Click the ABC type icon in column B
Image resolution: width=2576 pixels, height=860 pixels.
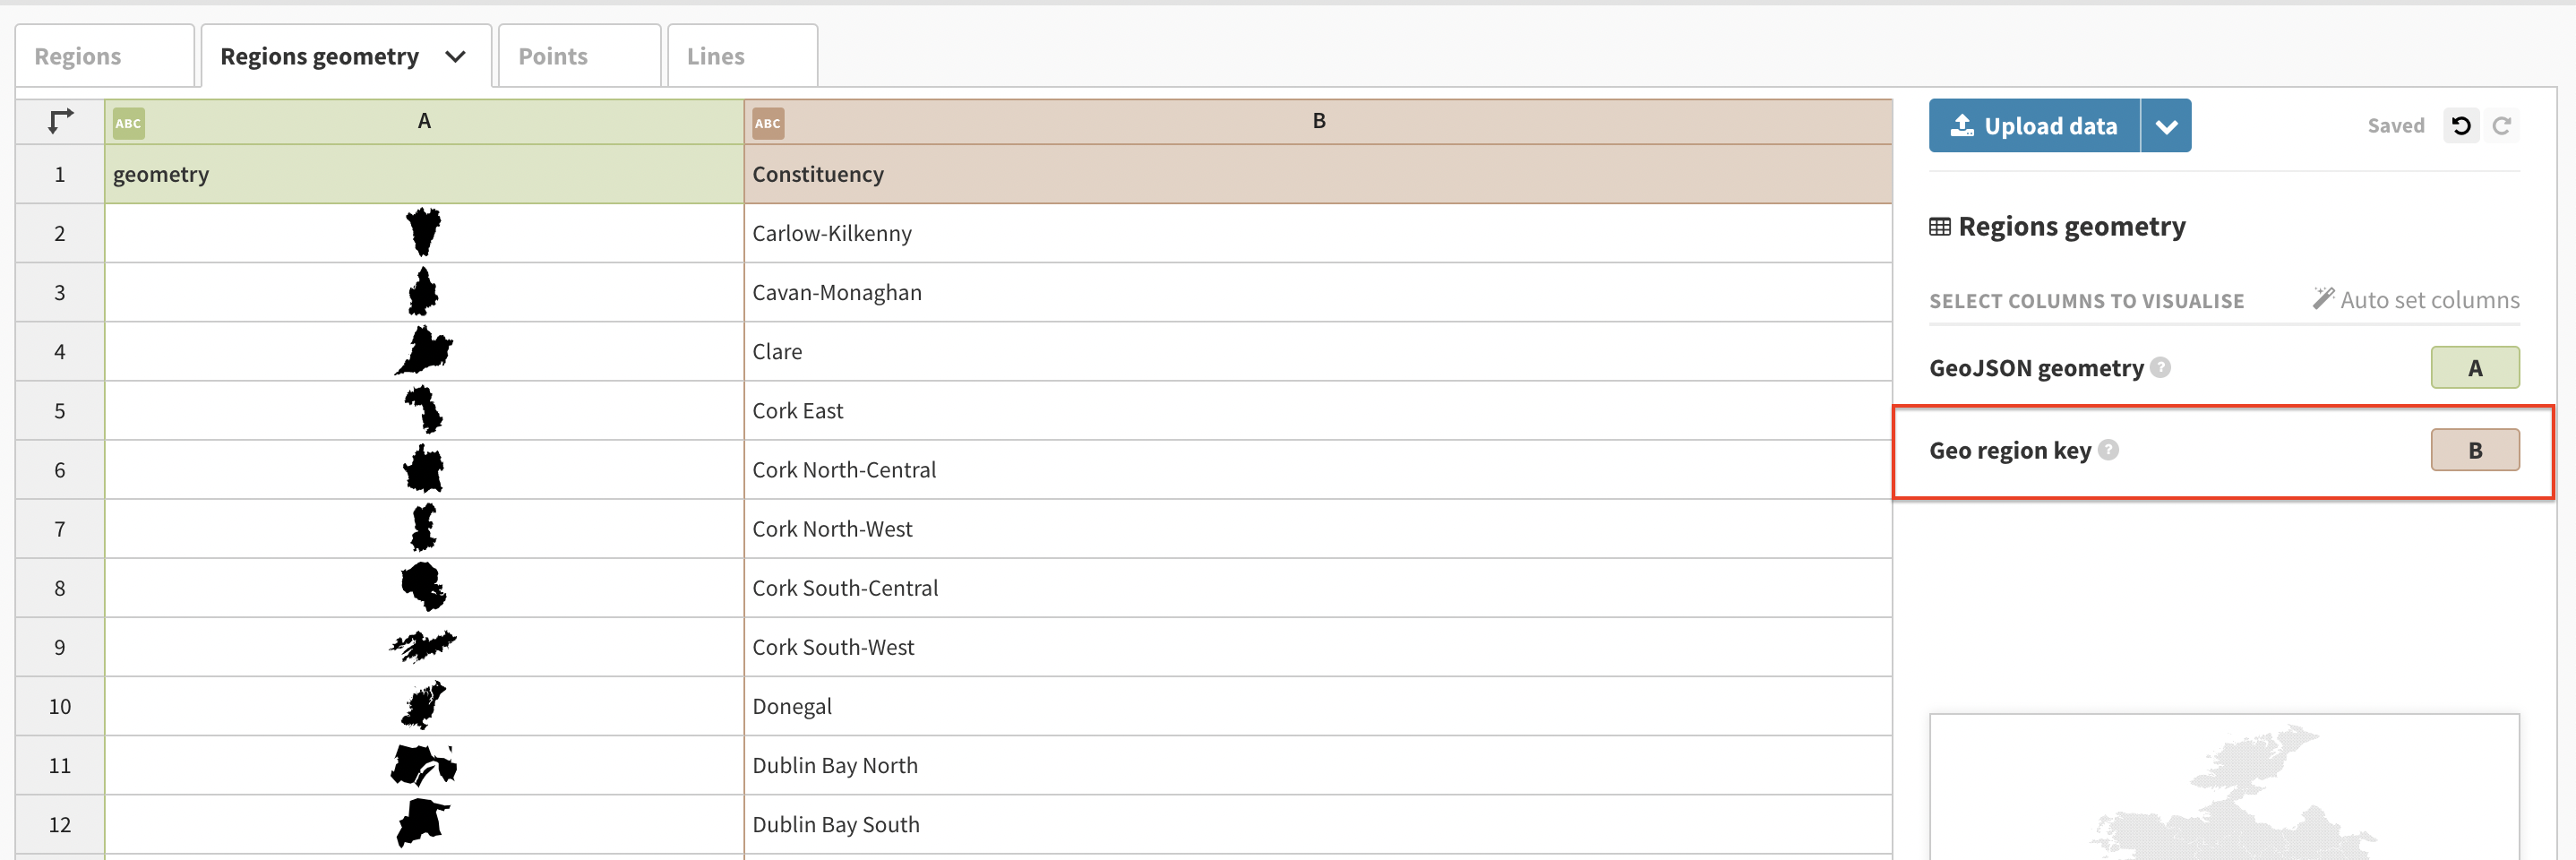(x=768, y=123)
